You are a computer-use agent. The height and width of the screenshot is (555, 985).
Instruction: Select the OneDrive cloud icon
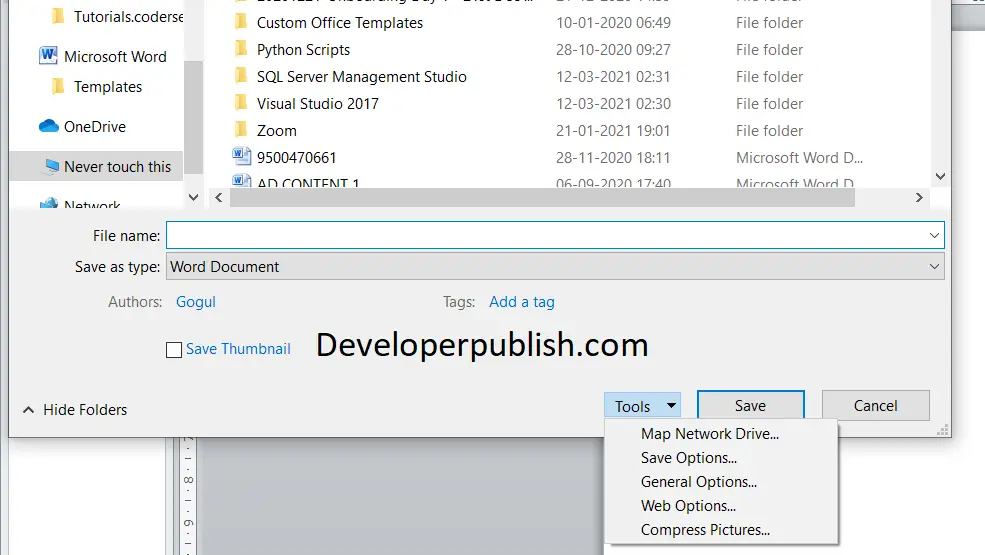point(48,126)
